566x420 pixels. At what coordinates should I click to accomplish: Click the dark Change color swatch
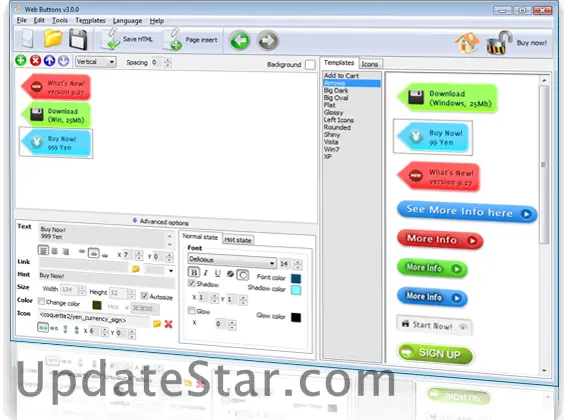click(x=97, y=305)
